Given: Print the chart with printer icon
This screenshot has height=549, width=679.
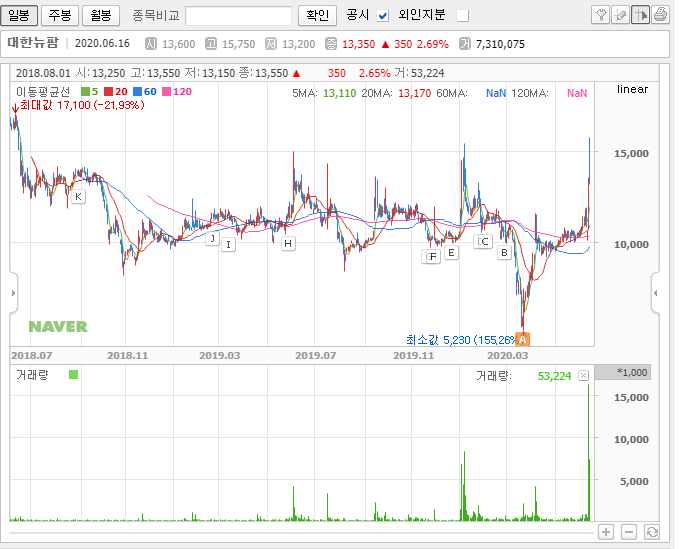Looking at the screenshot, I should coord(660,15).
